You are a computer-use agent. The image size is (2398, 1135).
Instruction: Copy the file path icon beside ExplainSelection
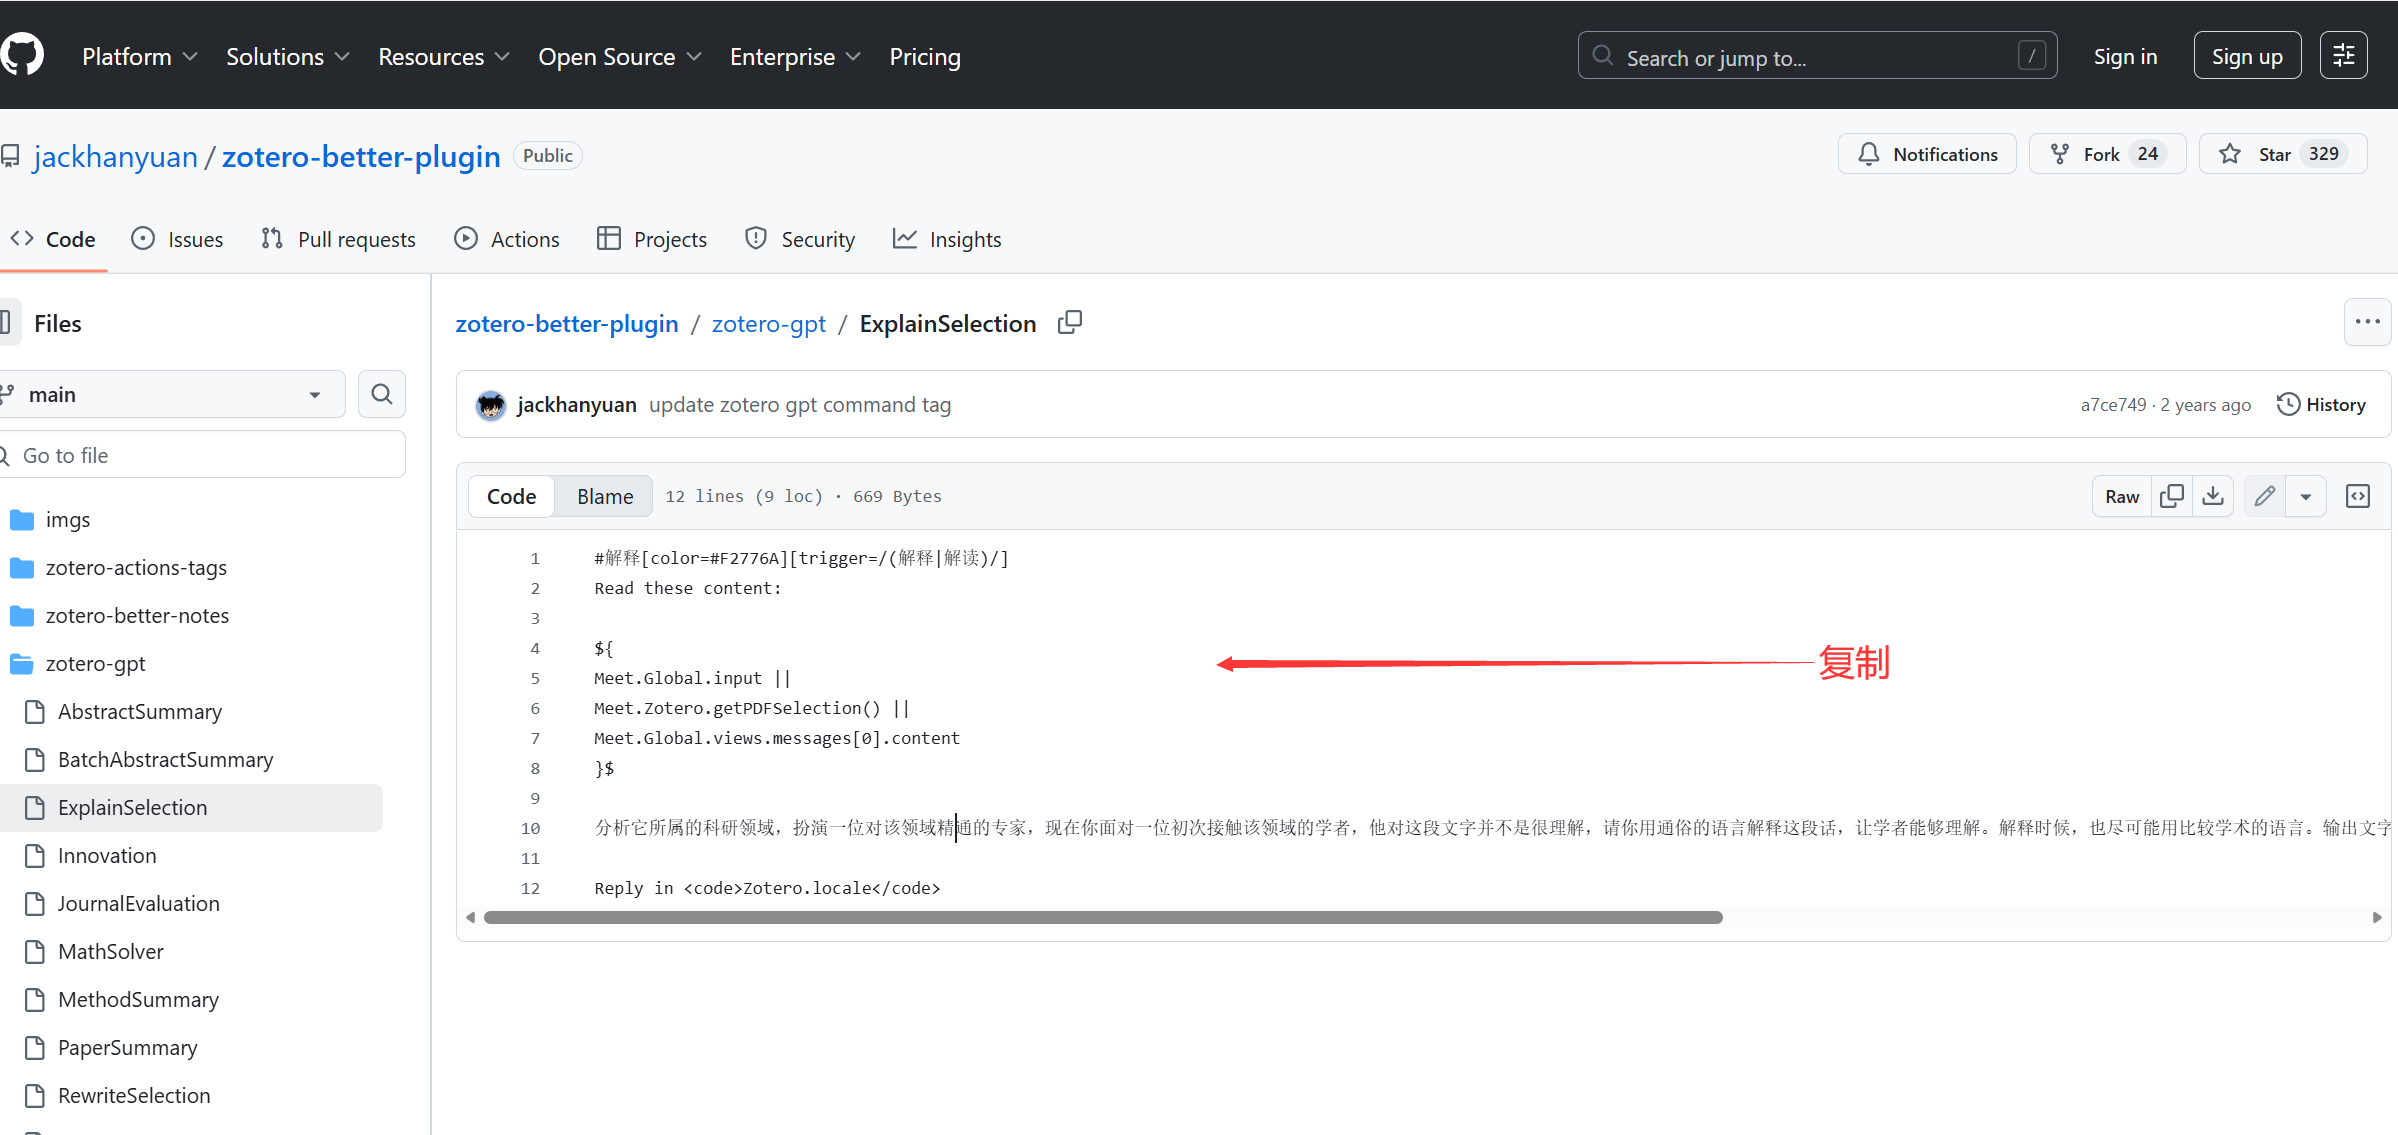(x=1069, y=323)
